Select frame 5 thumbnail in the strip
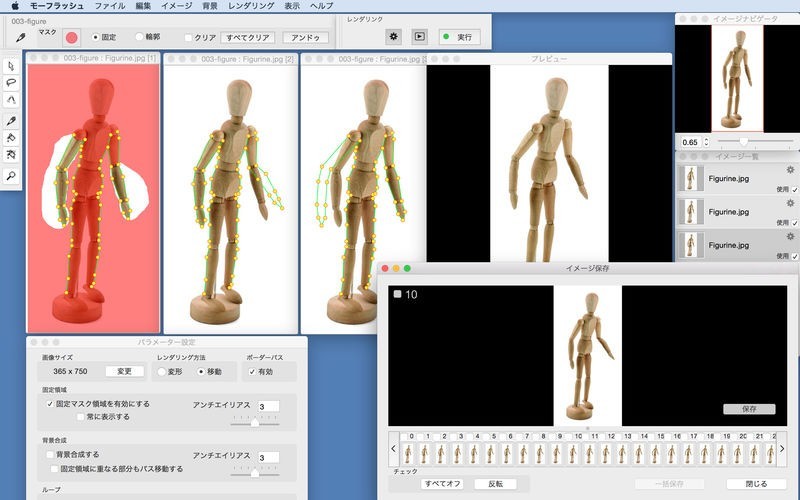Image resolution: width=800 pixels, height=500 pixels. coord(492,452)
